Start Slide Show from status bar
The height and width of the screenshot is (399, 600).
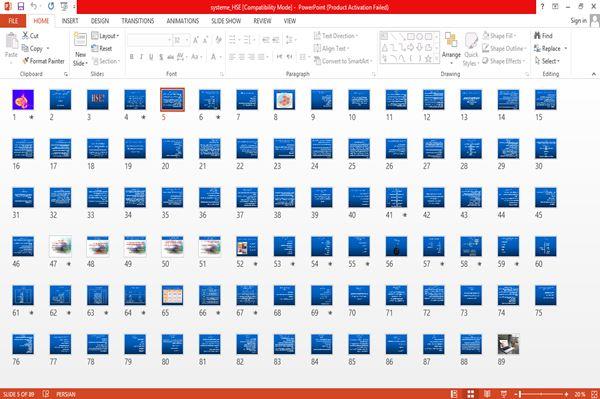(x=504, y=394)
